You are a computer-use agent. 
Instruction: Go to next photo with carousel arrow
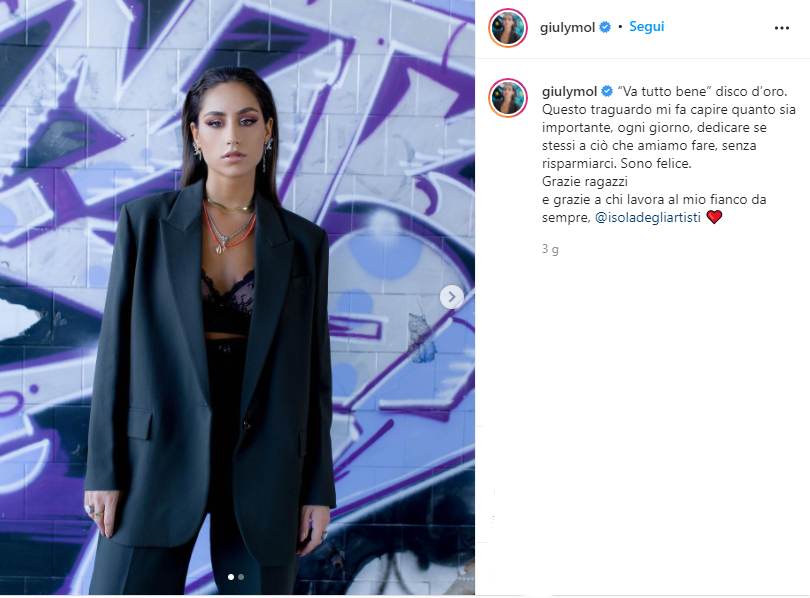tap(451, 297)
